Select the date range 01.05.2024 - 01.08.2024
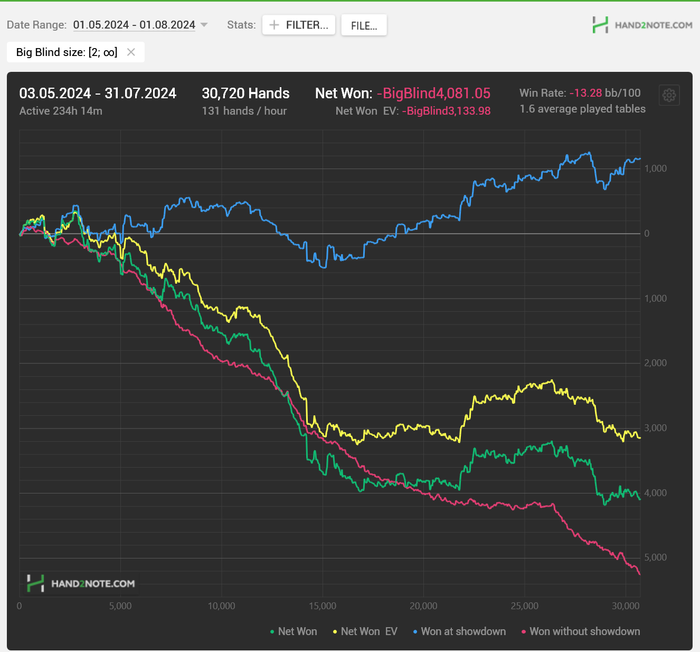Viewport: 700px width, 652px height. point(134,25)
